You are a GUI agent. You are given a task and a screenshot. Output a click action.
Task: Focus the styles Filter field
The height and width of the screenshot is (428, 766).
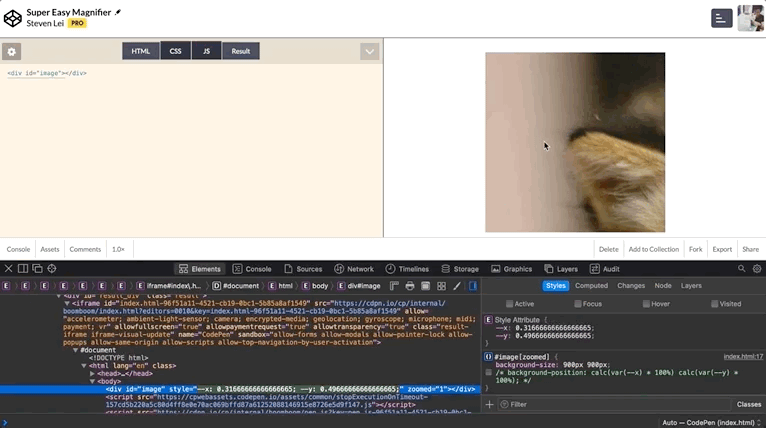(x=615, y=404)
